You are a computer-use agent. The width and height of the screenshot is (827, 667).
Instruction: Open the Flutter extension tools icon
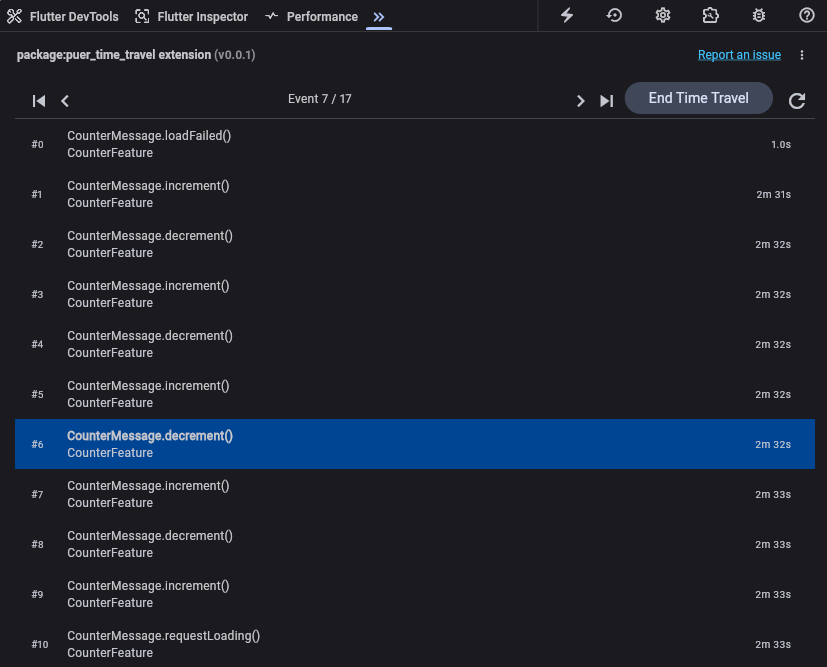710,15
